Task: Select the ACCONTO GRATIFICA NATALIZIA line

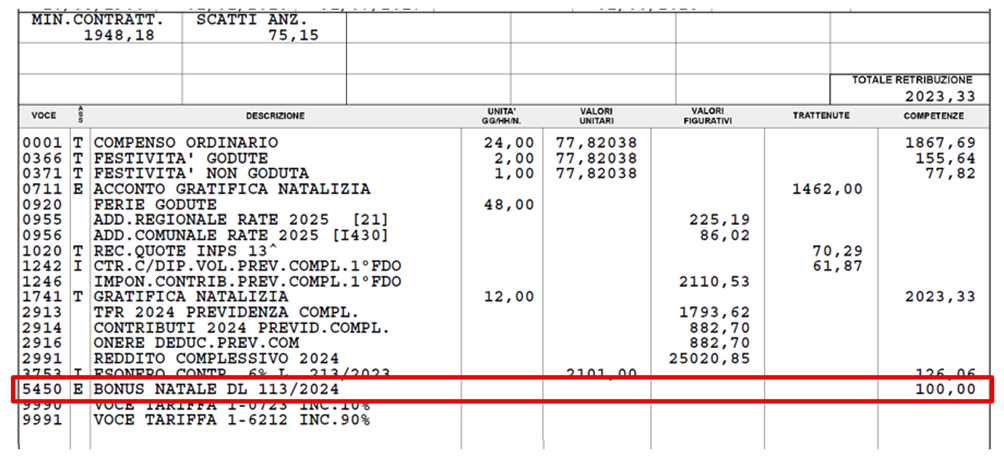Action: [x=231, y=189]
